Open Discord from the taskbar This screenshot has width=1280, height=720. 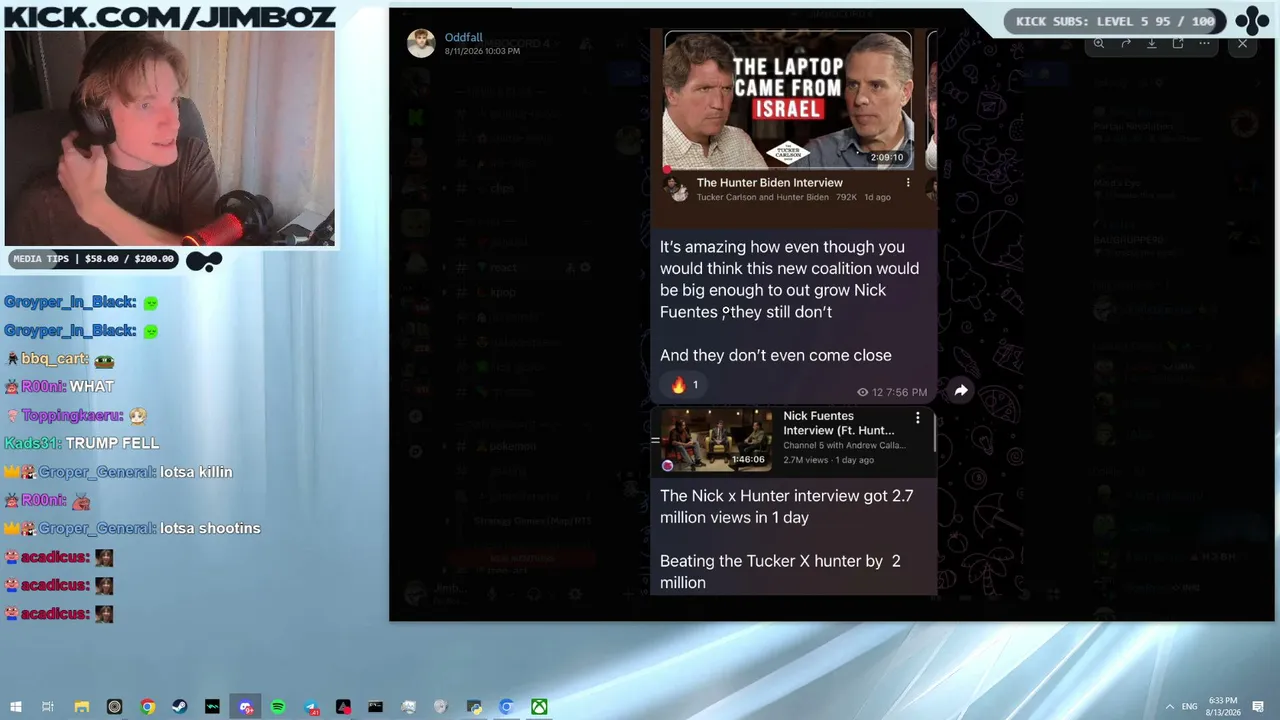coord(246,707)
